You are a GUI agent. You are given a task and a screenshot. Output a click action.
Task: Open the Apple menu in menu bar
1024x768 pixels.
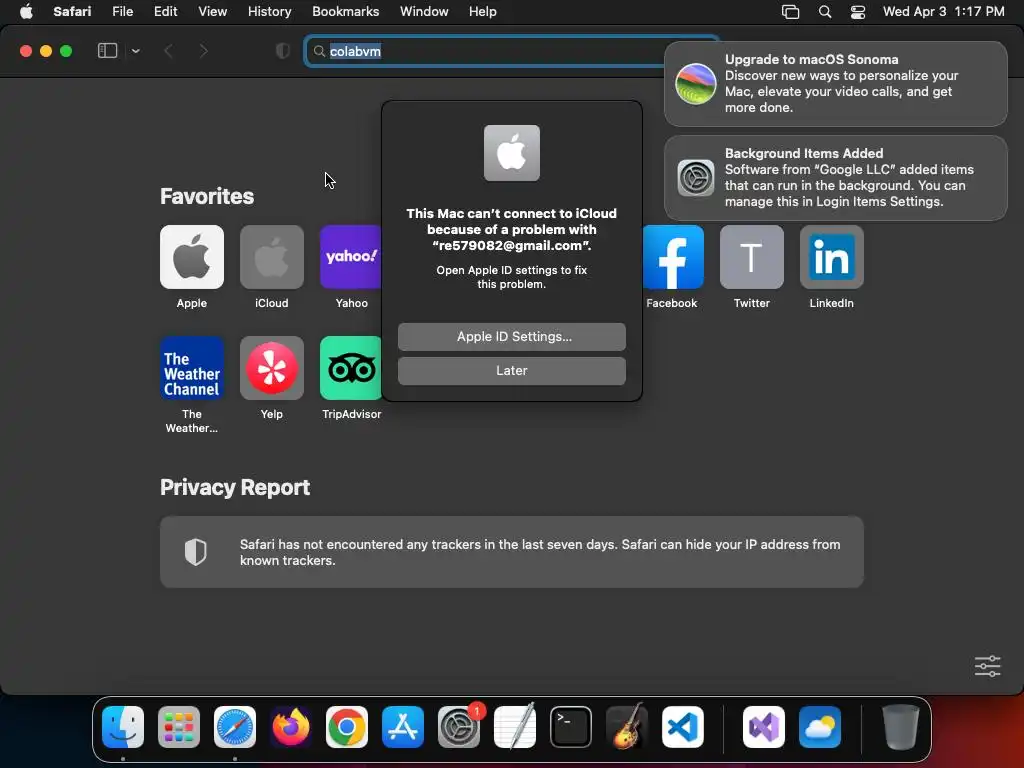pos(26,12)
